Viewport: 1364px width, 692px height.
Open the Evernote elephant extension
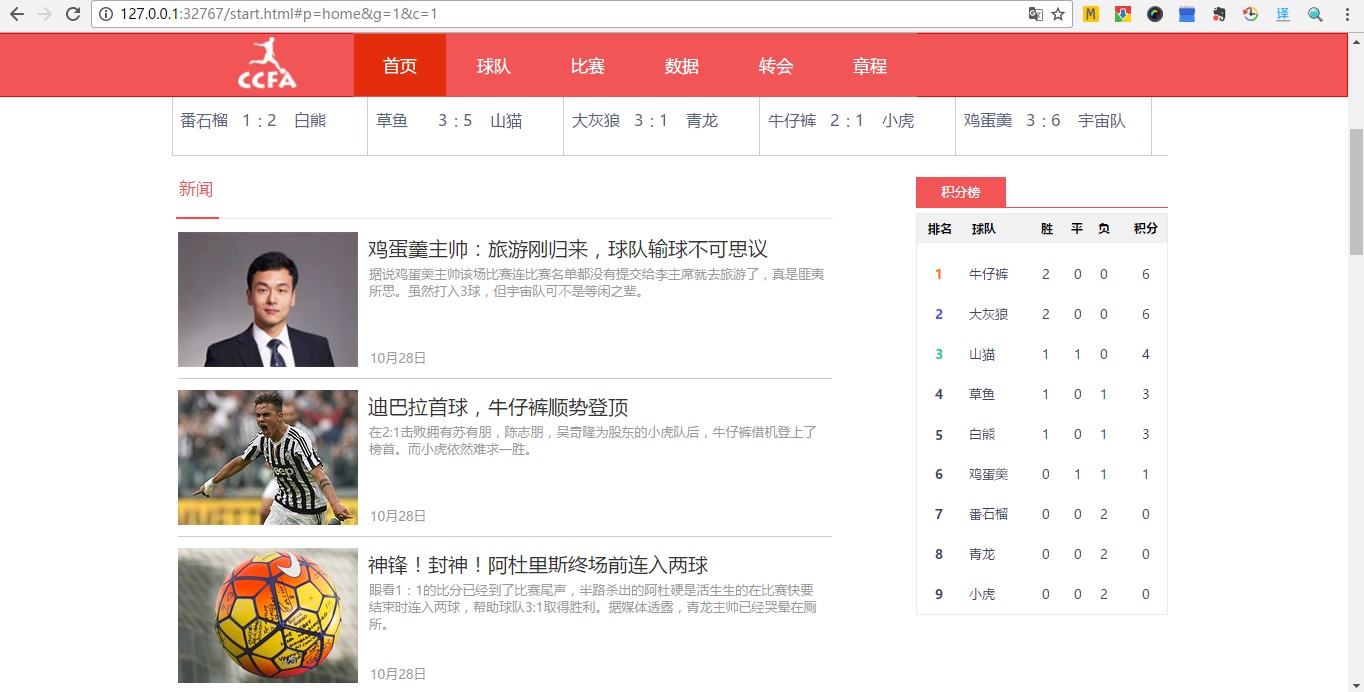(1219, 14)
